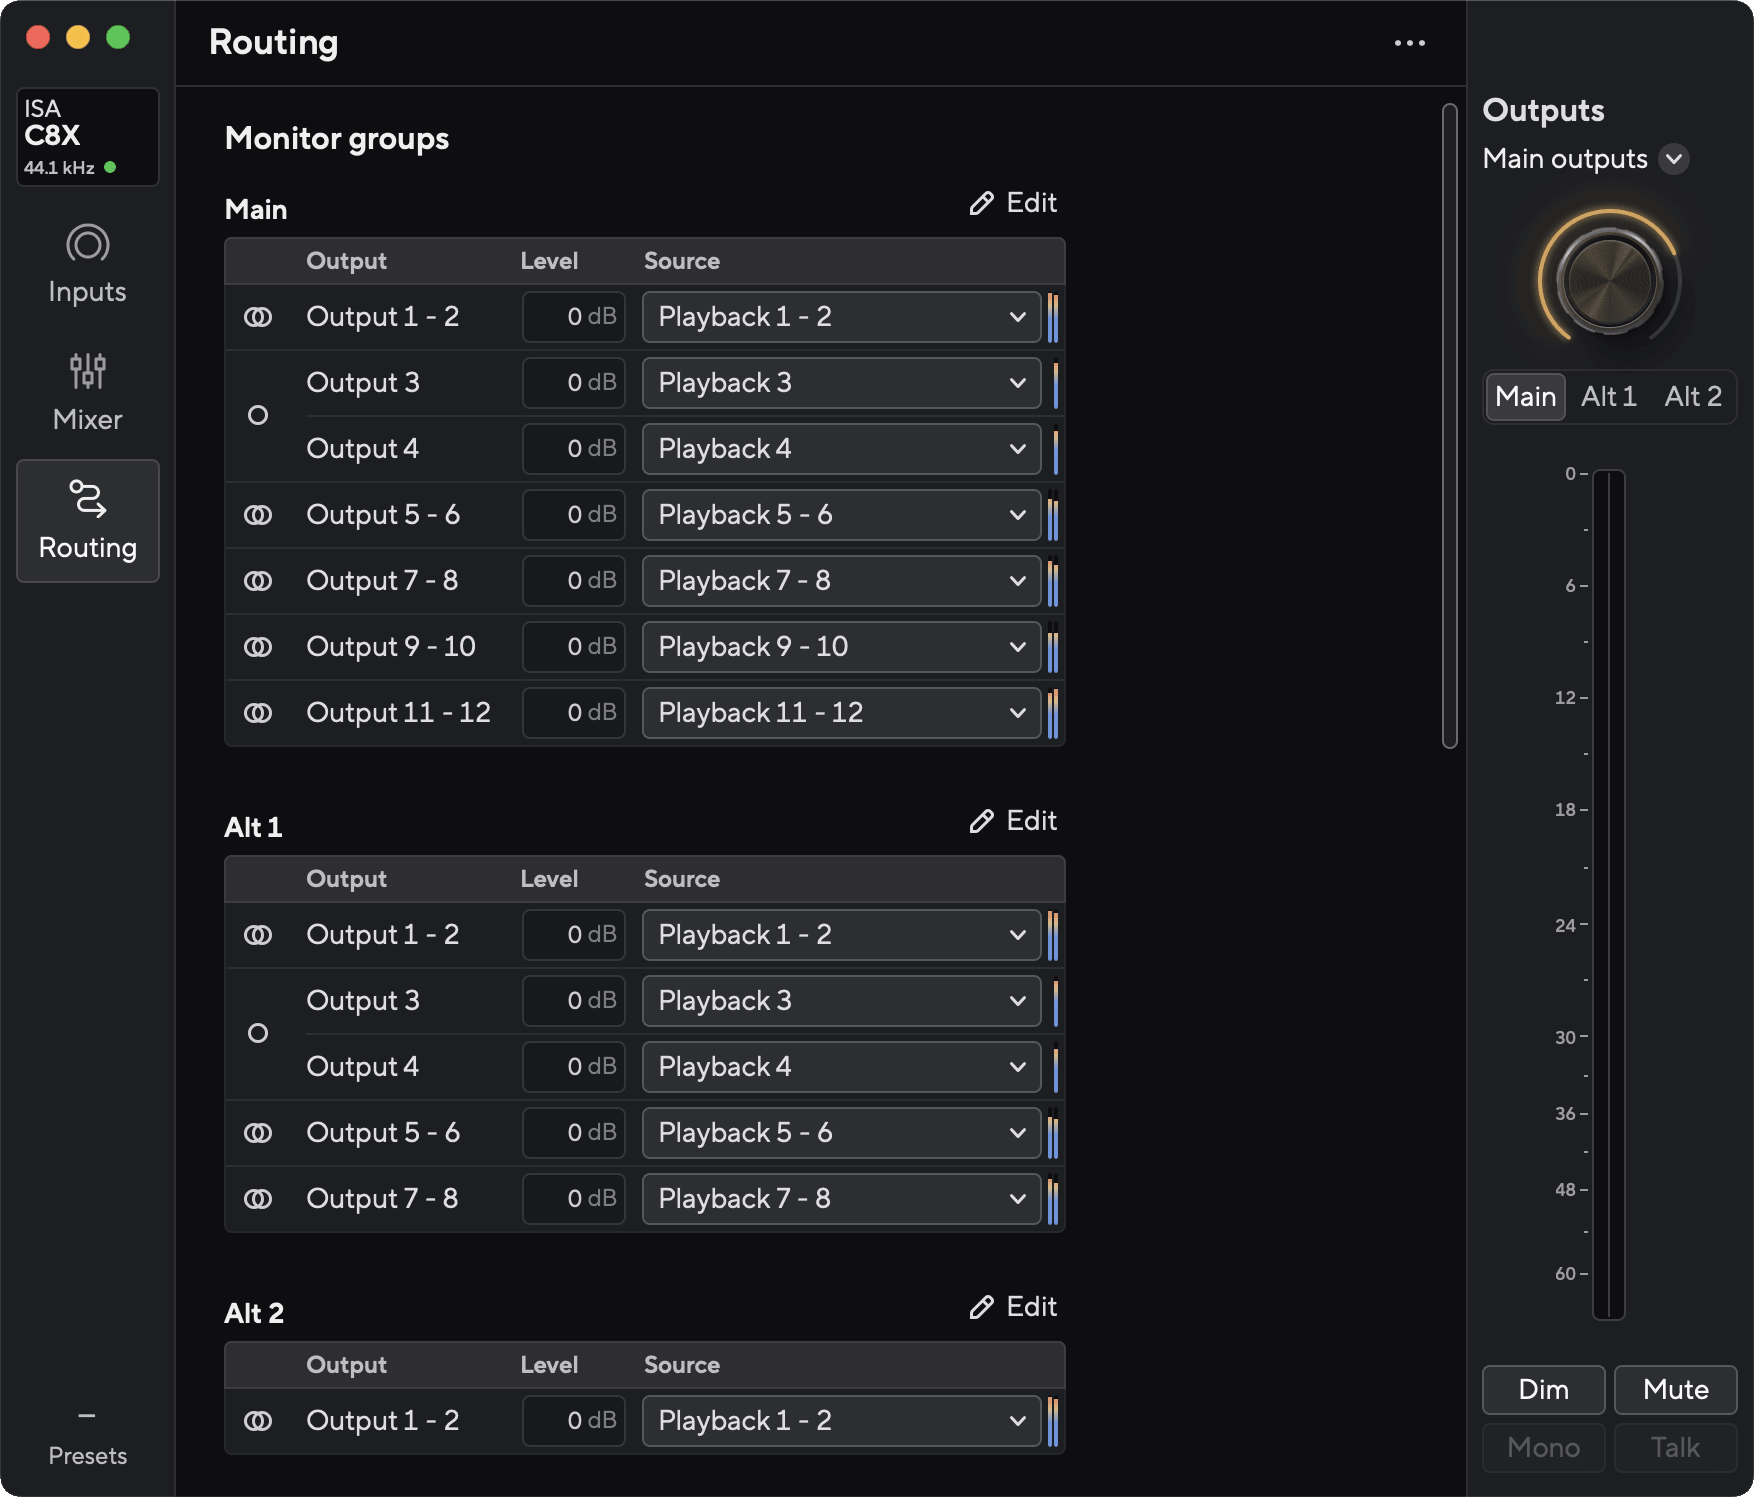Screen dimensions: 1754x1497
Task: Click Main Output 1 - 2 level field
Action: (574, 317)
